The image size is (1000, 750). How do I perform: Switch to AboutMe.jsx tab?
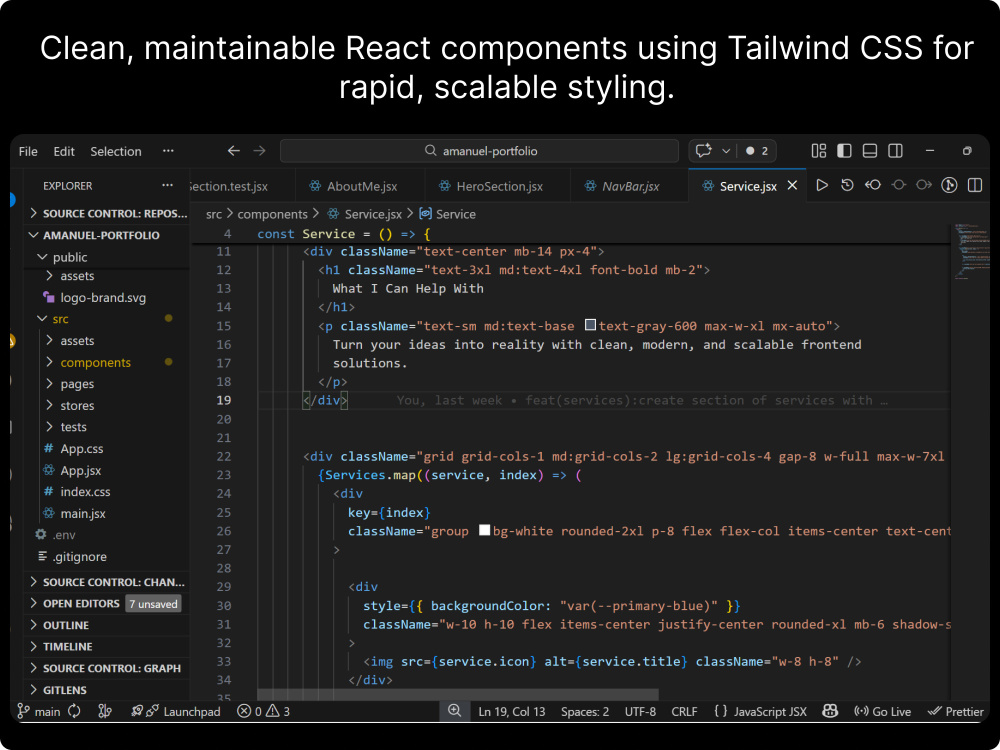361,186
